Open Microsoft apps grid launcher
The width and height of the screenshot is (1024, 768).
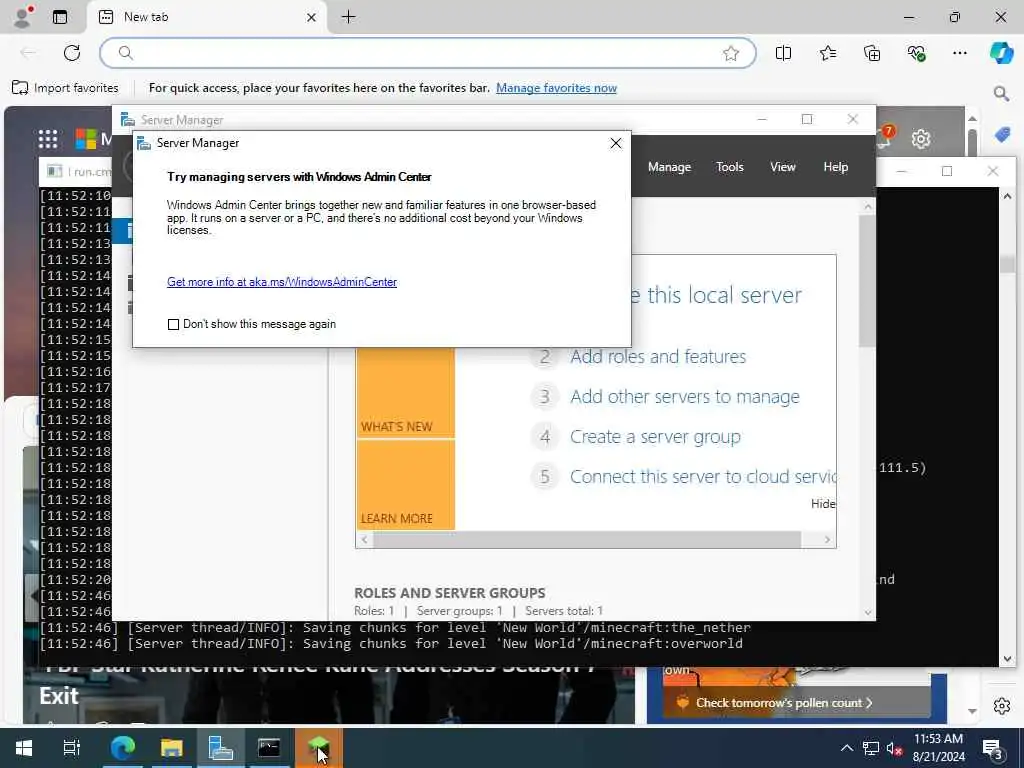48,138
